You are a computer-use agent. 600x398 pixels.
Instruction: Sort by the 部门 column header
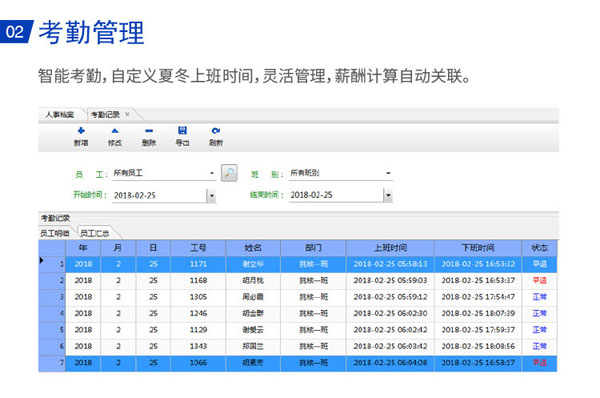tap(313, 248)
